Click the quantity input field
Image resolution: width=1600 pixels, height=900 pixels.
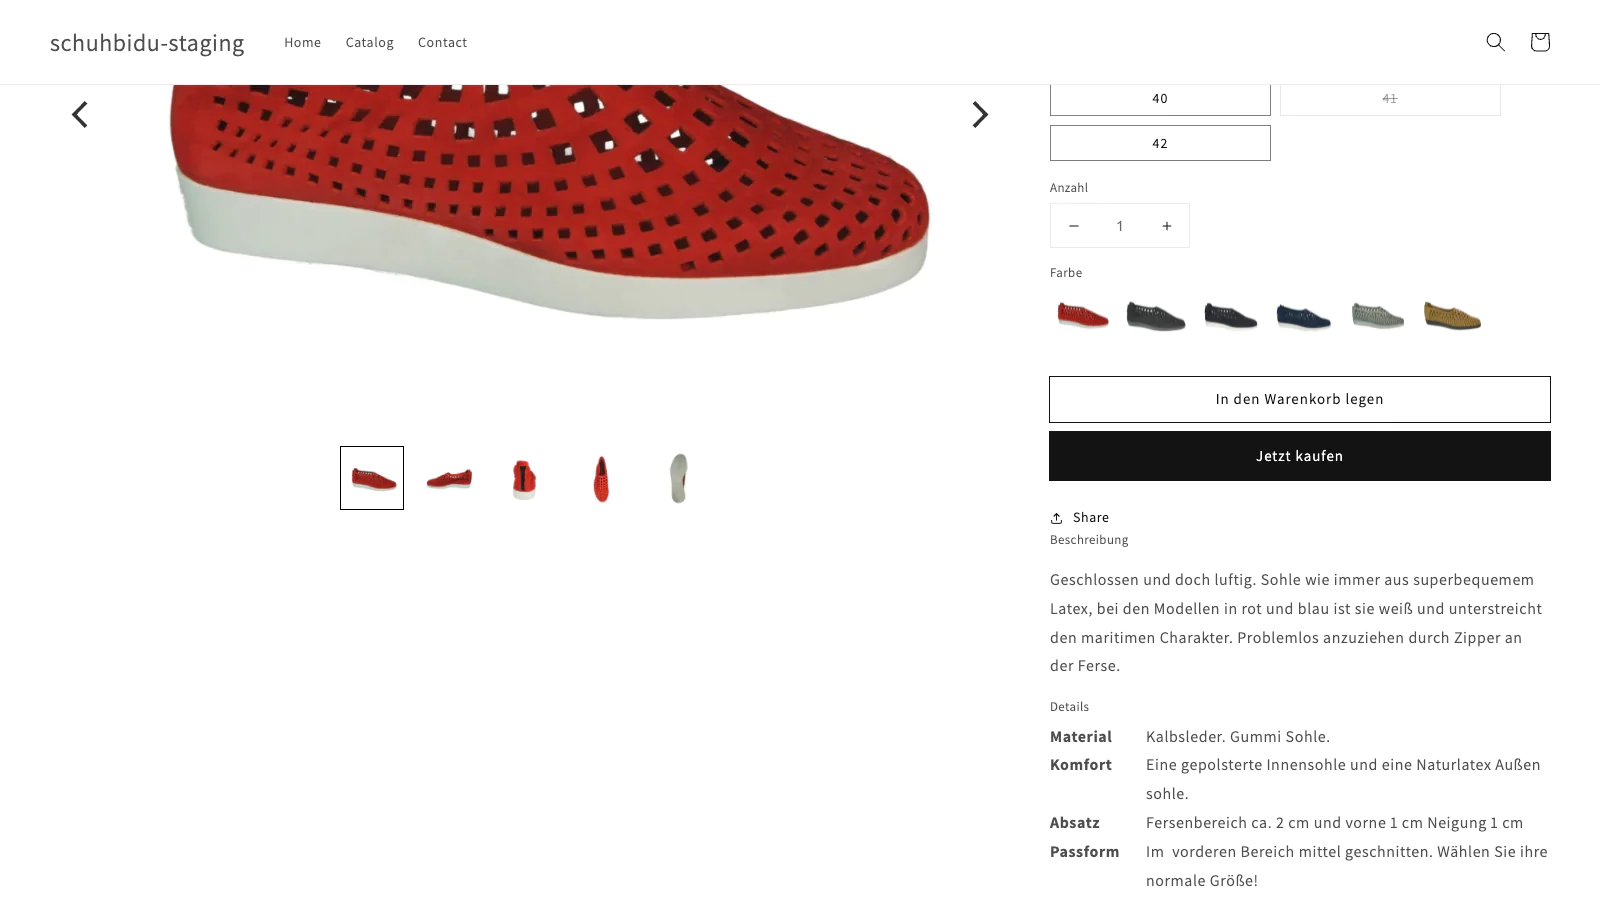(1120, 226)
